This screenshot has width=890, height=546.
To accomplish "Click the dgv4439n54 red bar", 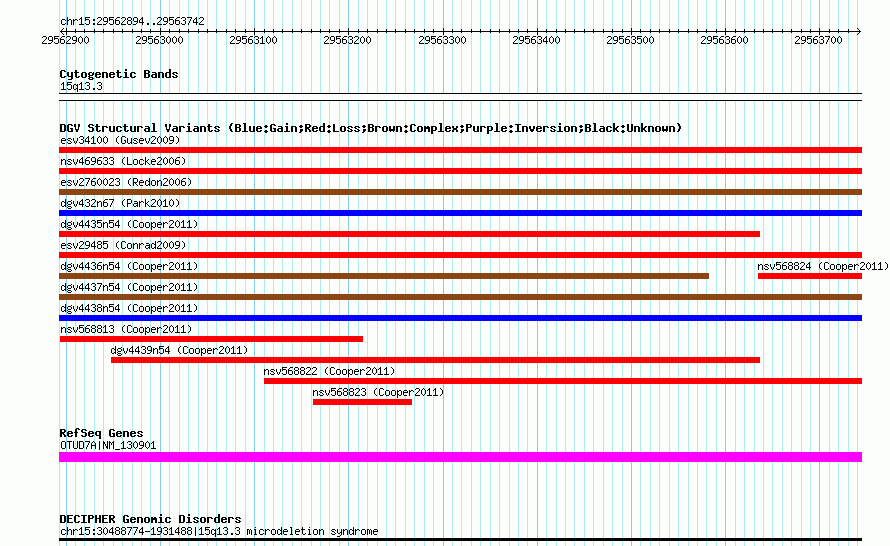I will [x=435, y=360].
